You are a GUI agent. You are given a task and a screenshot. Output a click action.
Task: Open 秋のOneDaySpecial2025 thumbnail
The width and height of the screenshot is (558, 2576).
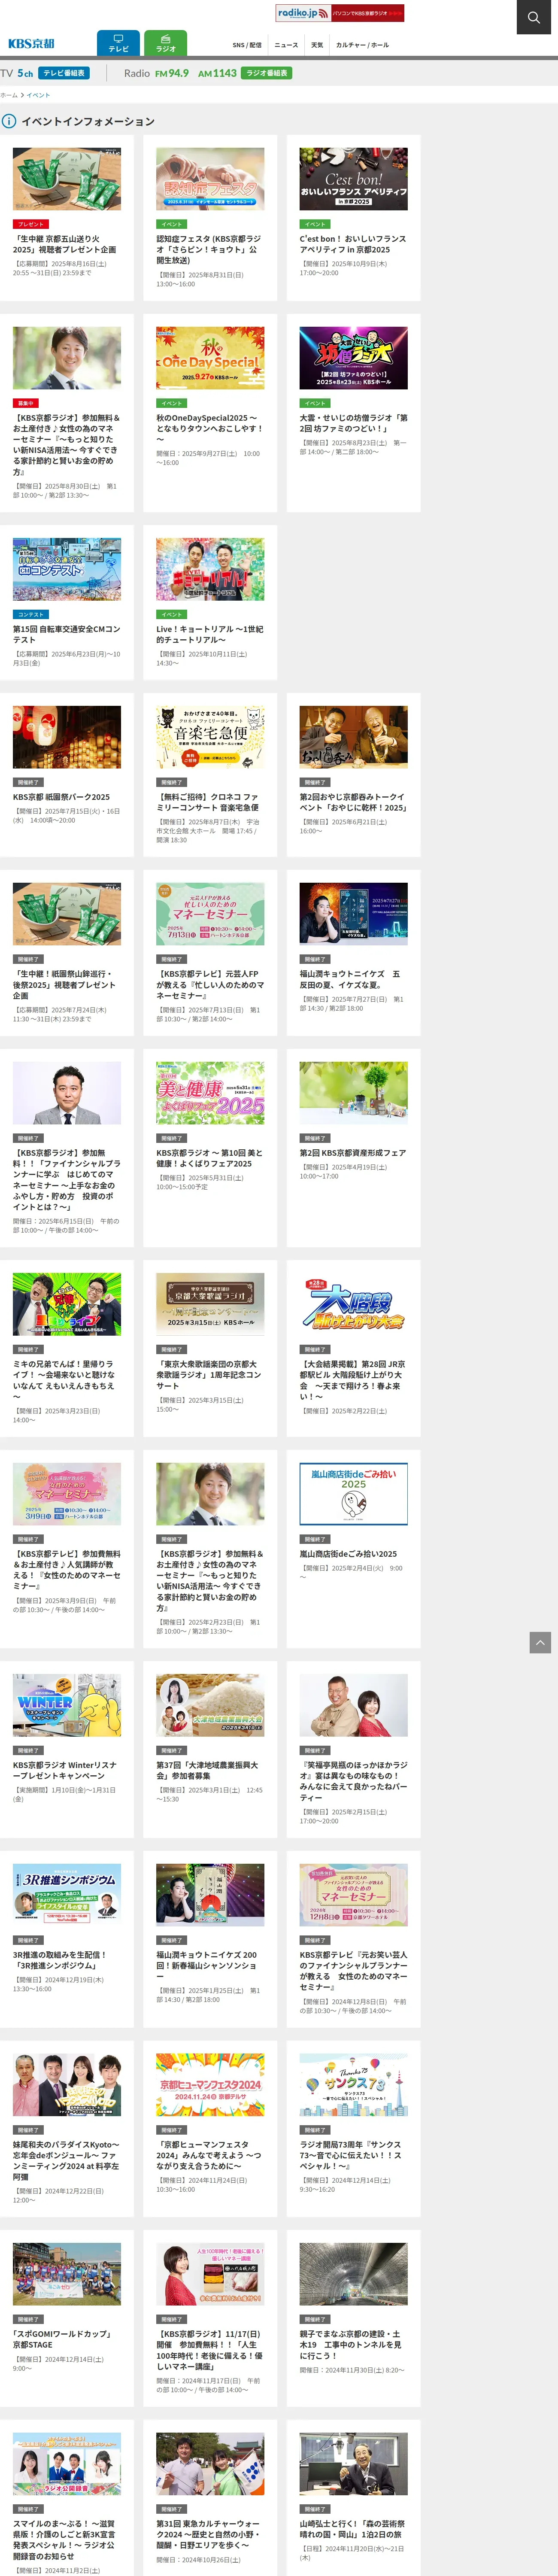click(210, 358)
